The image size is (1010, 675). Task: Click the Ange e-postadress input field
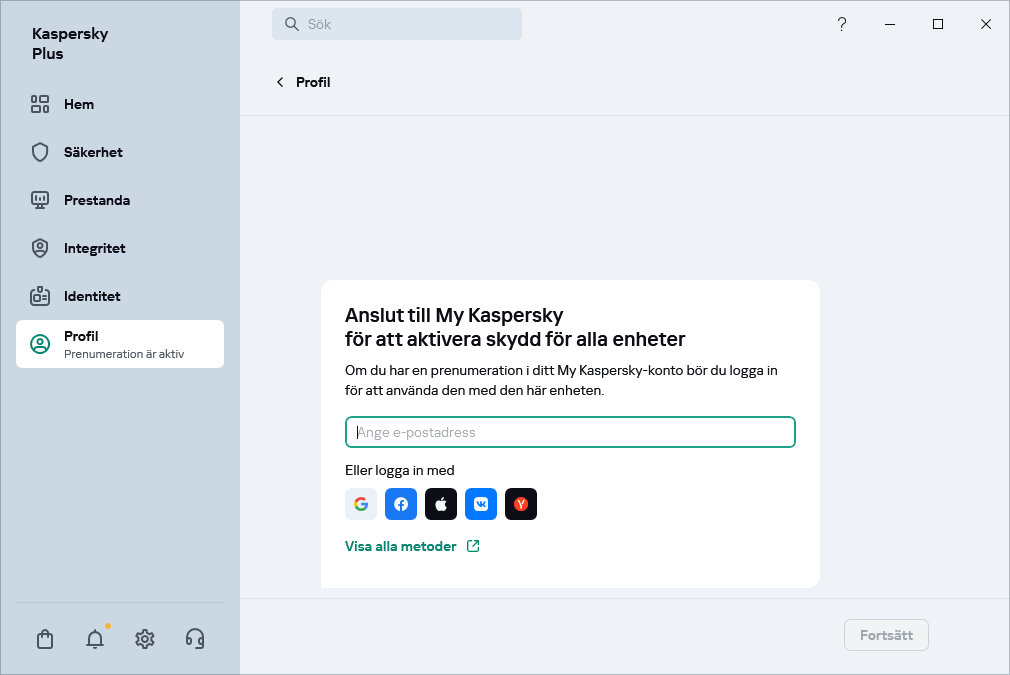point(570,432)
